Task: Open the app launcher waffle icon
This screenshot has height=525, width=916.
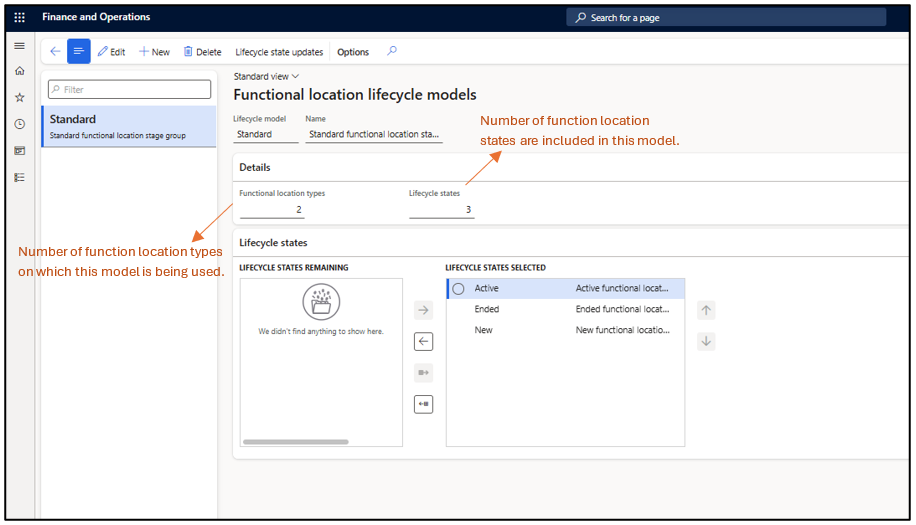Action: click(19, 18)
